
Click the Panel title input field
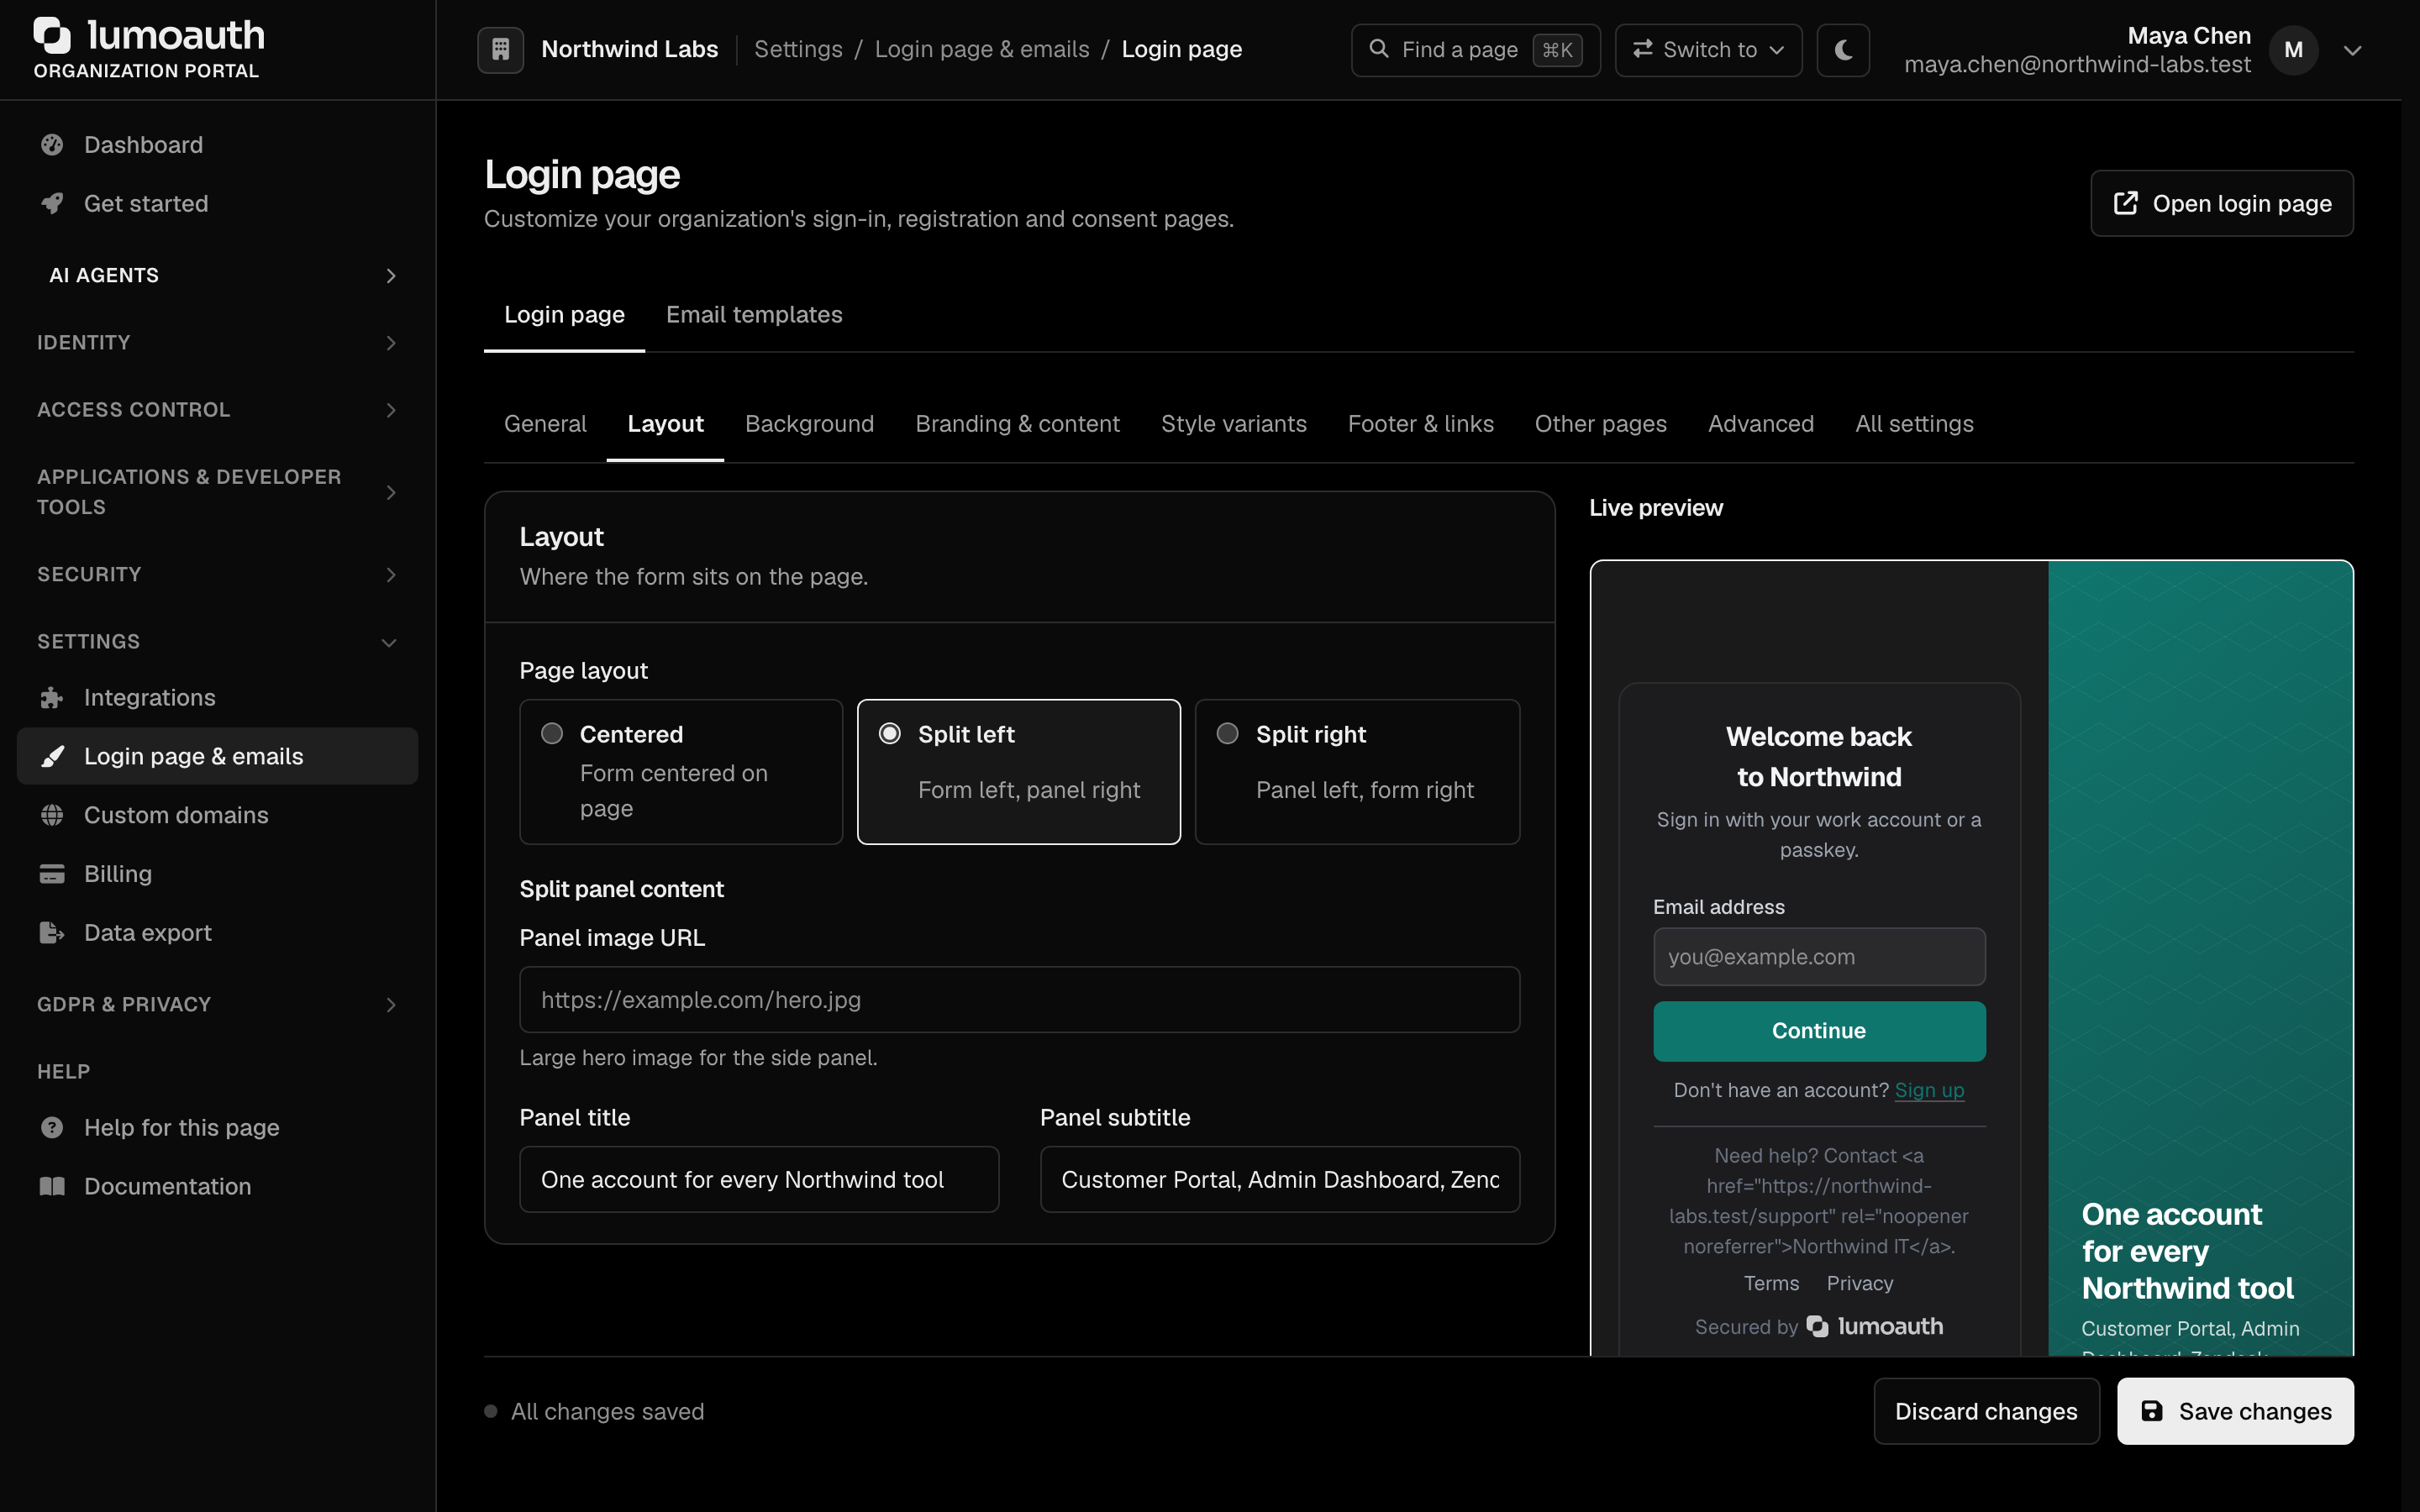tap(759, 1180)
